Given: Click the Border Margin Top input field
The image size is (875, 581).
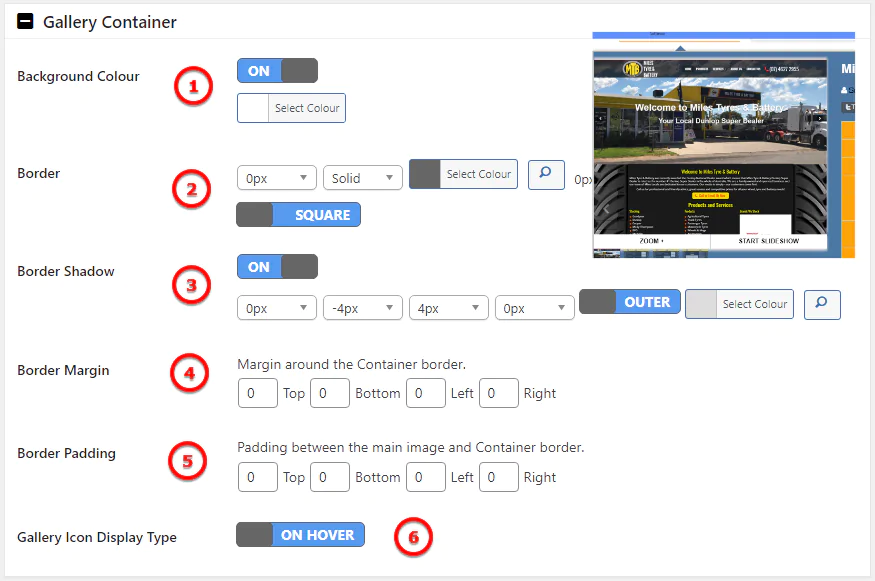Looking at the screenshot, I should click(257, 393).
